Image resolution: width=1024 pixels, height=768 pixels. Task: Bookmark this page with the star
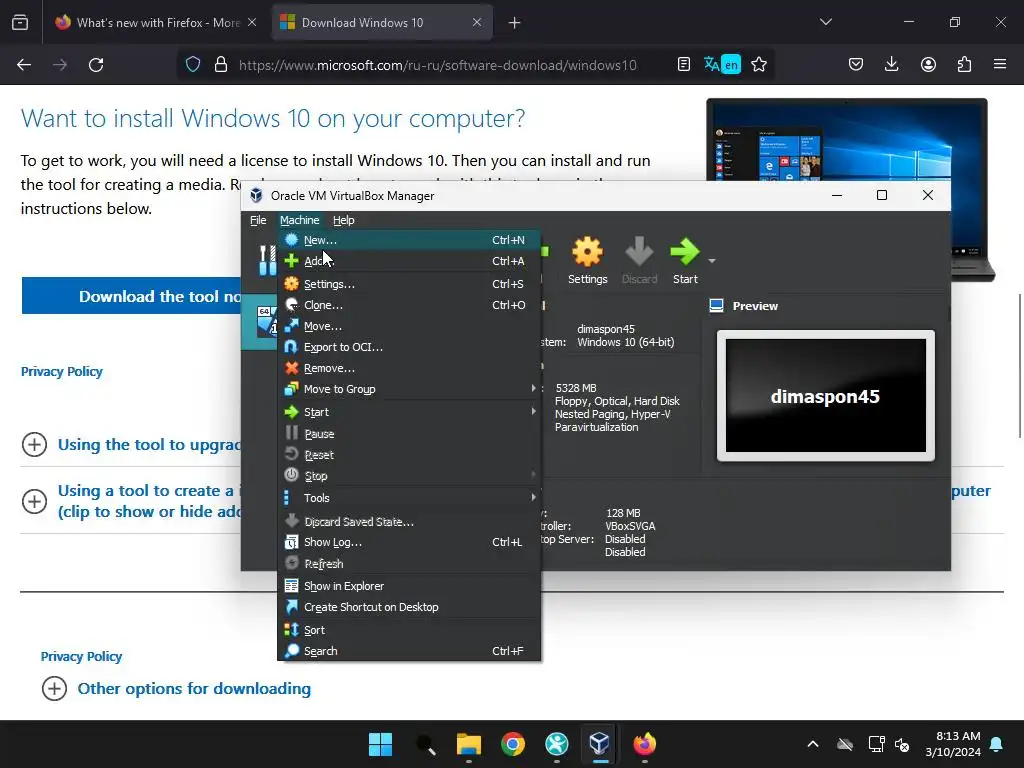[x=759, y=65]
